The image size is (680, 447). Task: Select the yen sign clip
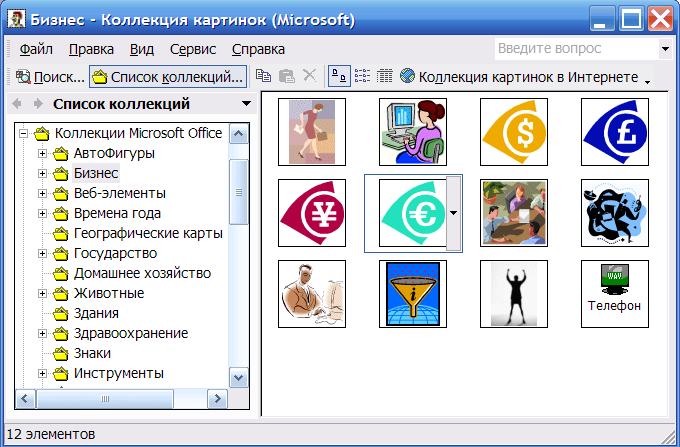click(312, 213)
